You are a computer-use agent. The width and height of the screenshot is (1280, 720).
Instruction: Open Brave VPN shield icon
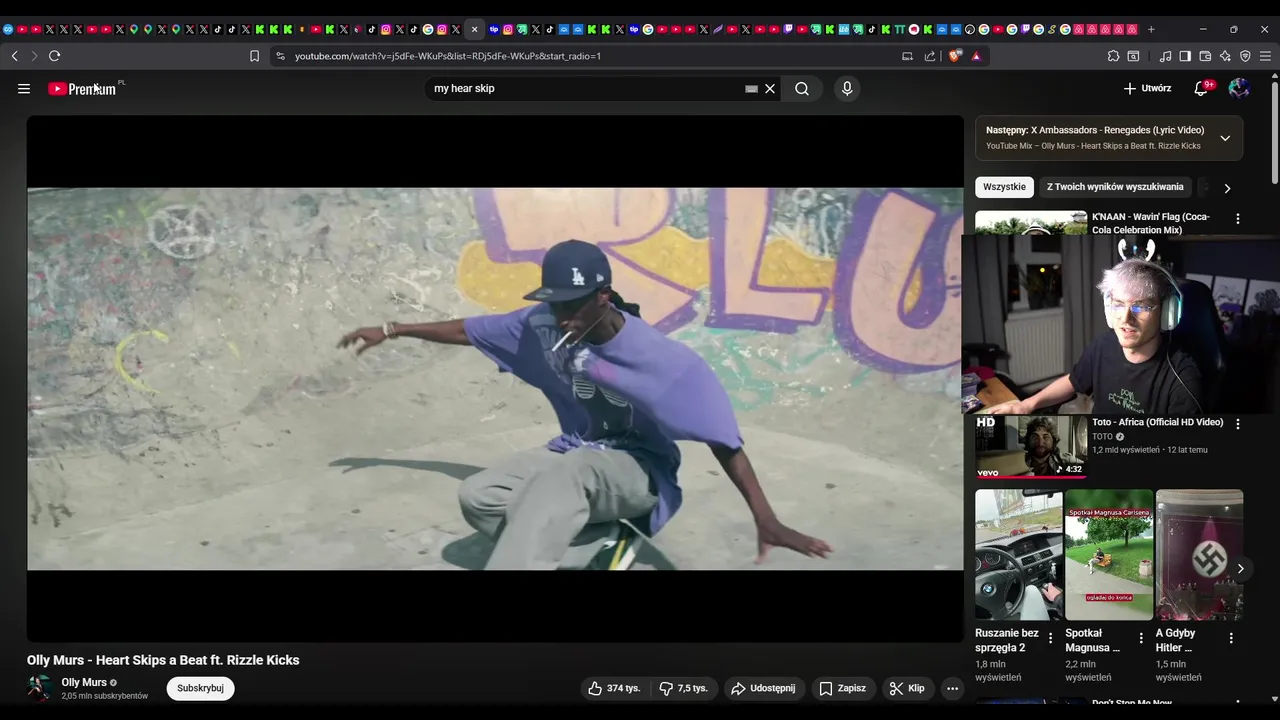(x=1245, y=56)
